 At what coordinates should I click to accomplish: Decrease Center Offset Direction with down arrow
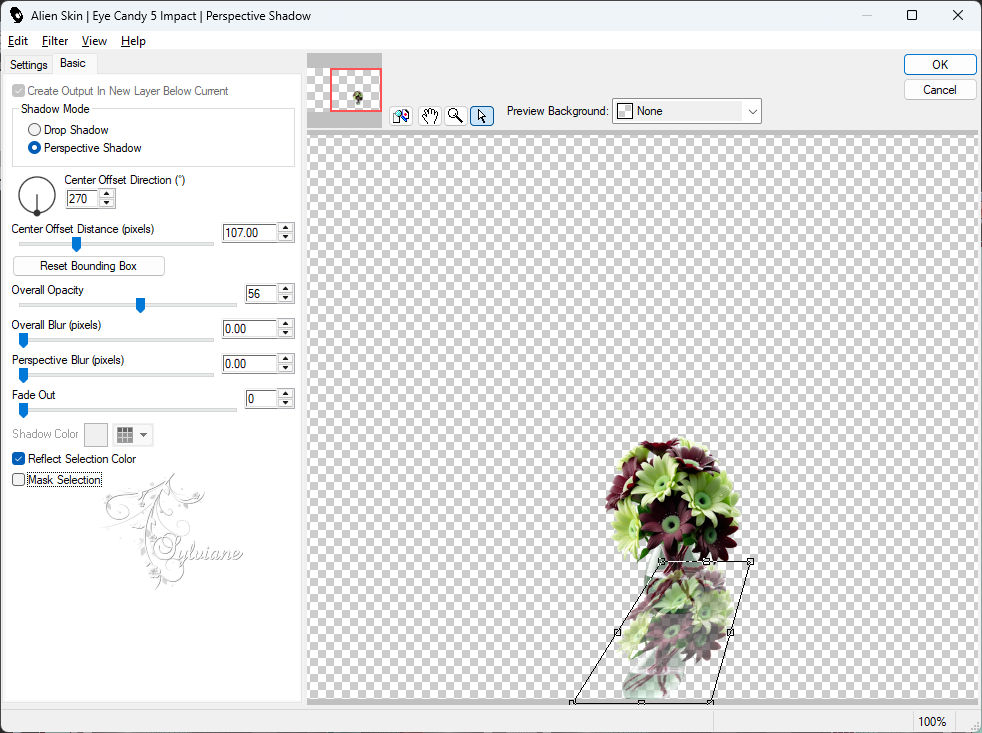[x=106, y=203]
